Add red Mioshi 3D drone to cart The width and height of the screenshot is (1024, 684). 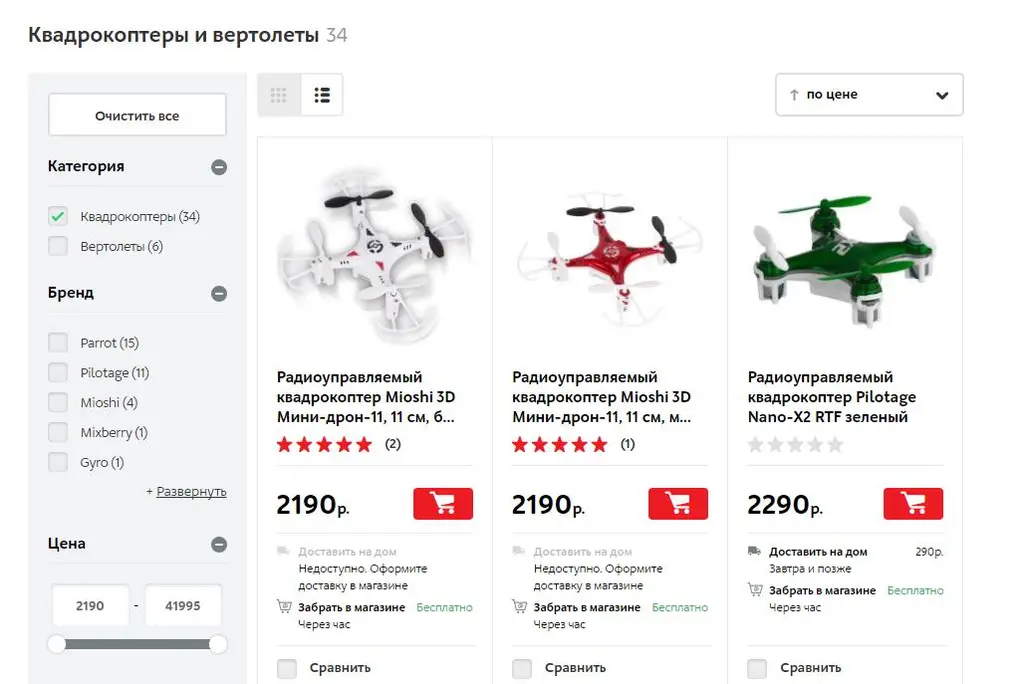point(678,504)
